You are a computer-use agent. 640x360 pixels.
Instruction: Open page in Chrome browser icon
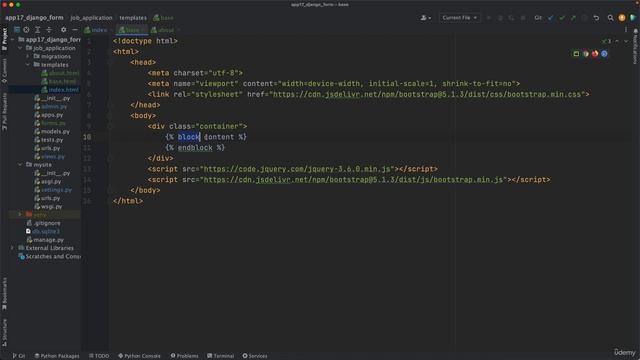(585, 53)
